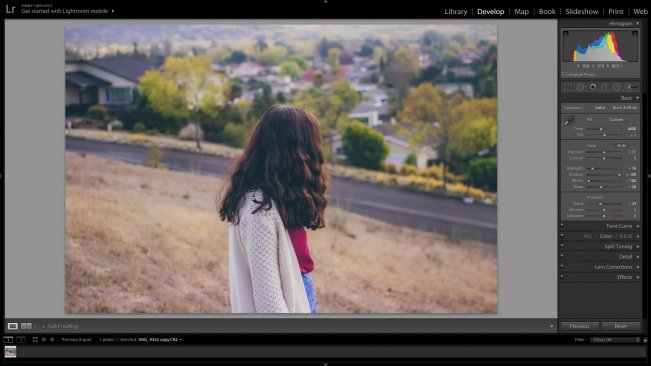This screenshot has height=366, width=651.
Task: Open Grid view from the filmstrip bar
Action: tap(35, 339)
